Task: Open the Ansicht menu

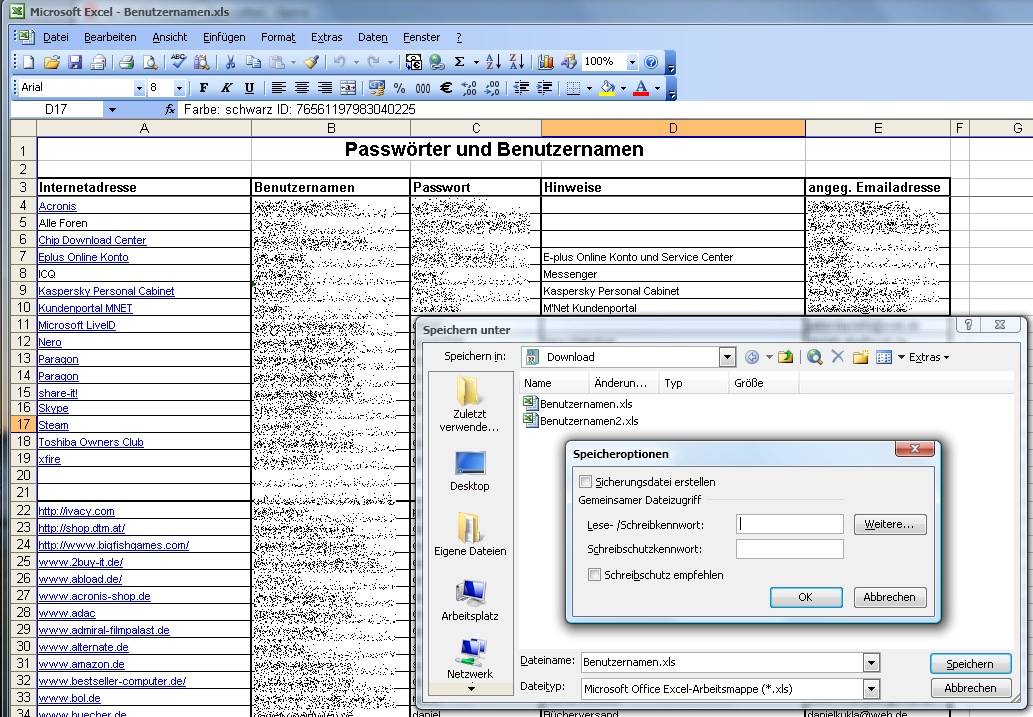Action: pos(169,38)
